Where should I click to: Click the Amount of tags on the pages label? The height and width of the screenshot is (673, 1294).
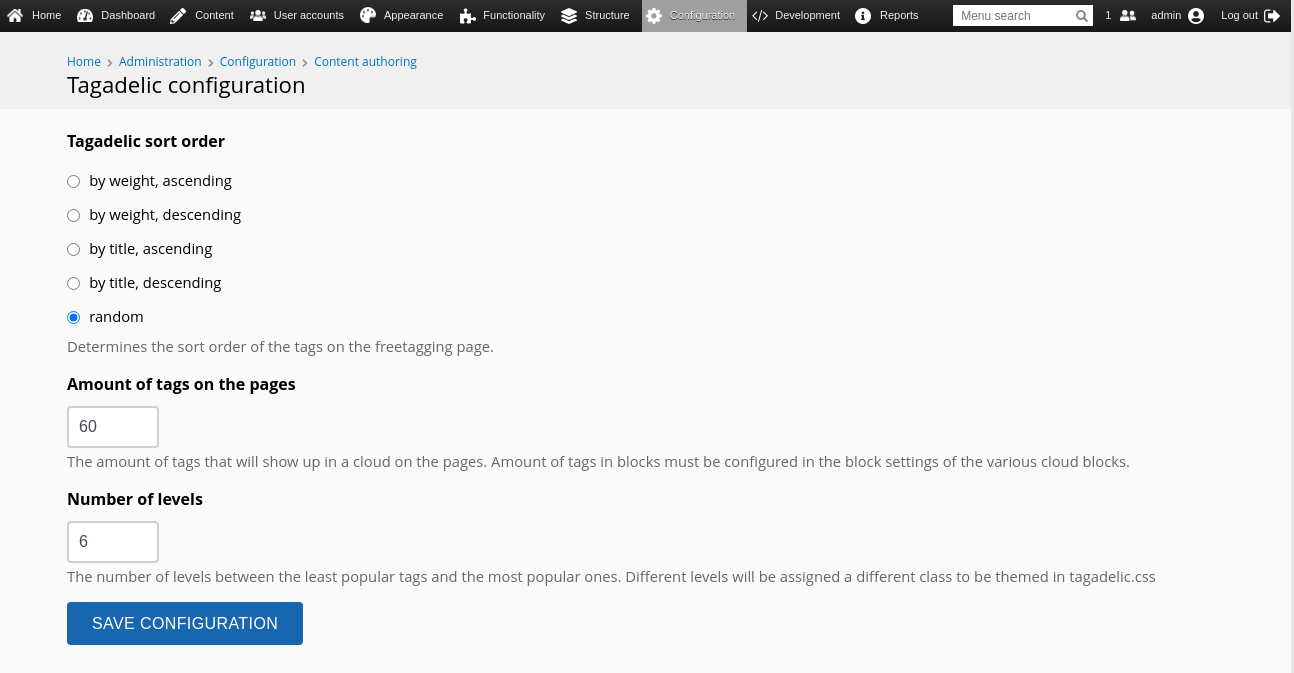click(181, 384)
